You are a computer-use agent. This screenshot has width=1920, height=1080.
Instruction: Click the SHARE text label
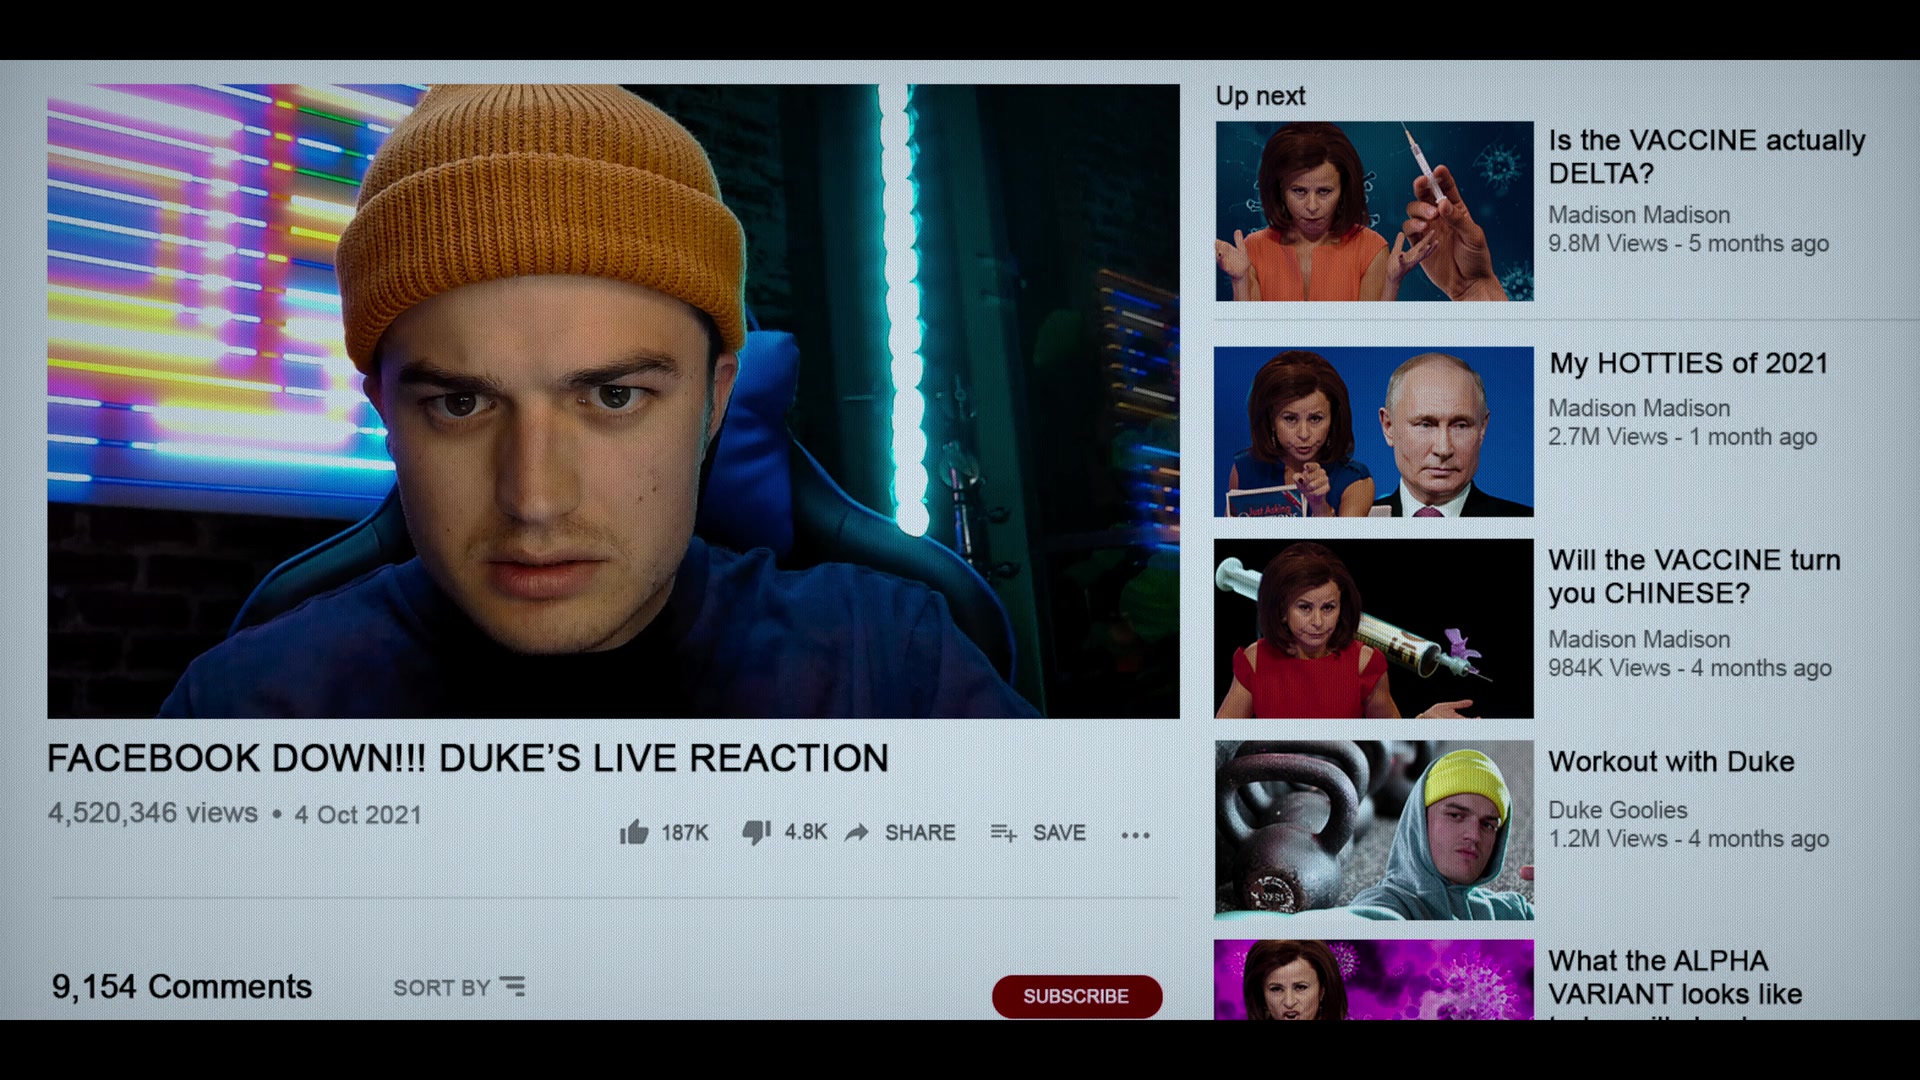pos(920,833)
